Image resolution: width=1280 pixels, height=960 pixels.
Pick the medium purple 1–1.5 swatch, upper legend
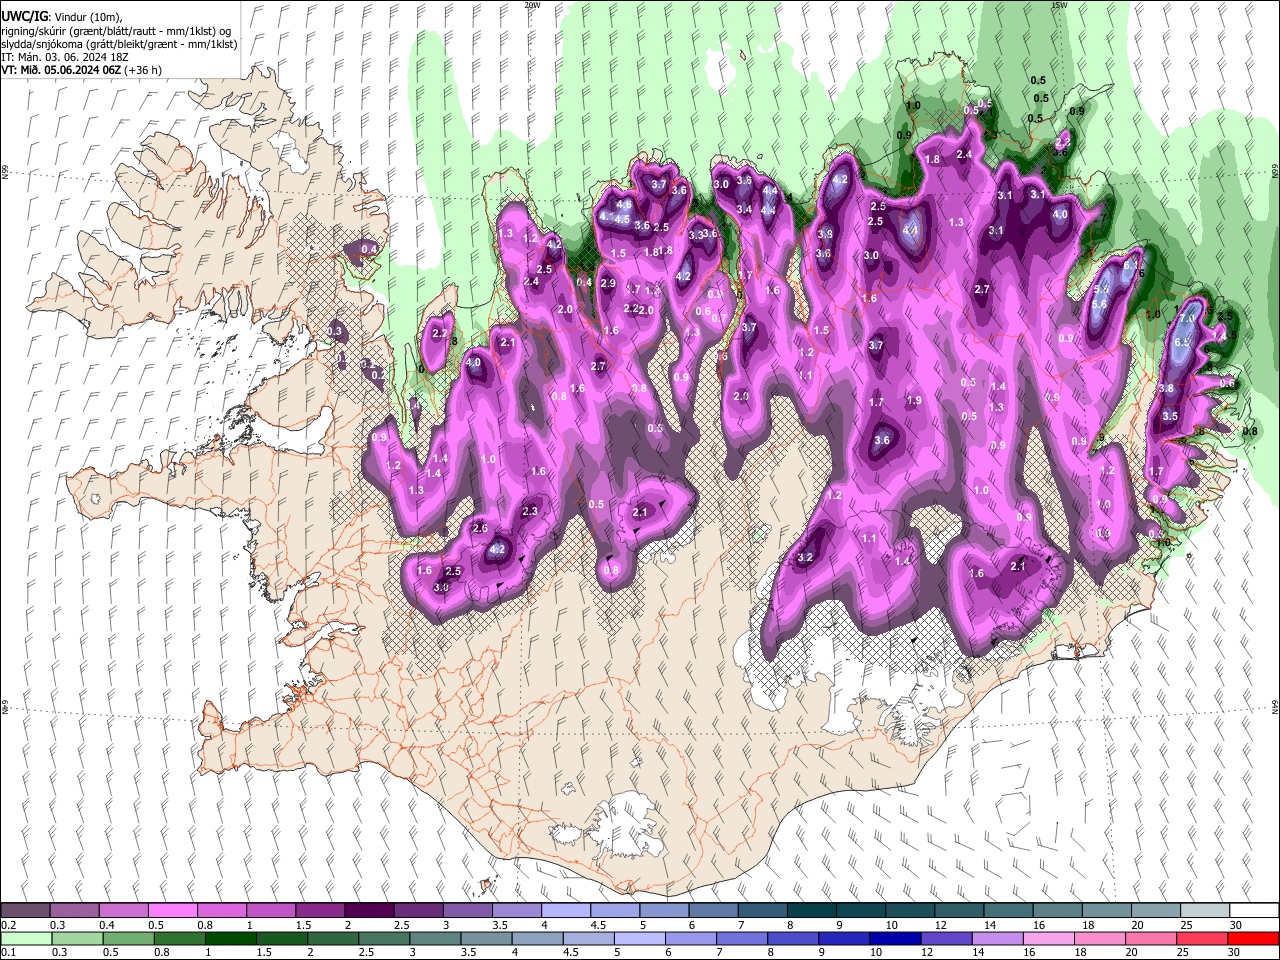click(x=270, y=910)
